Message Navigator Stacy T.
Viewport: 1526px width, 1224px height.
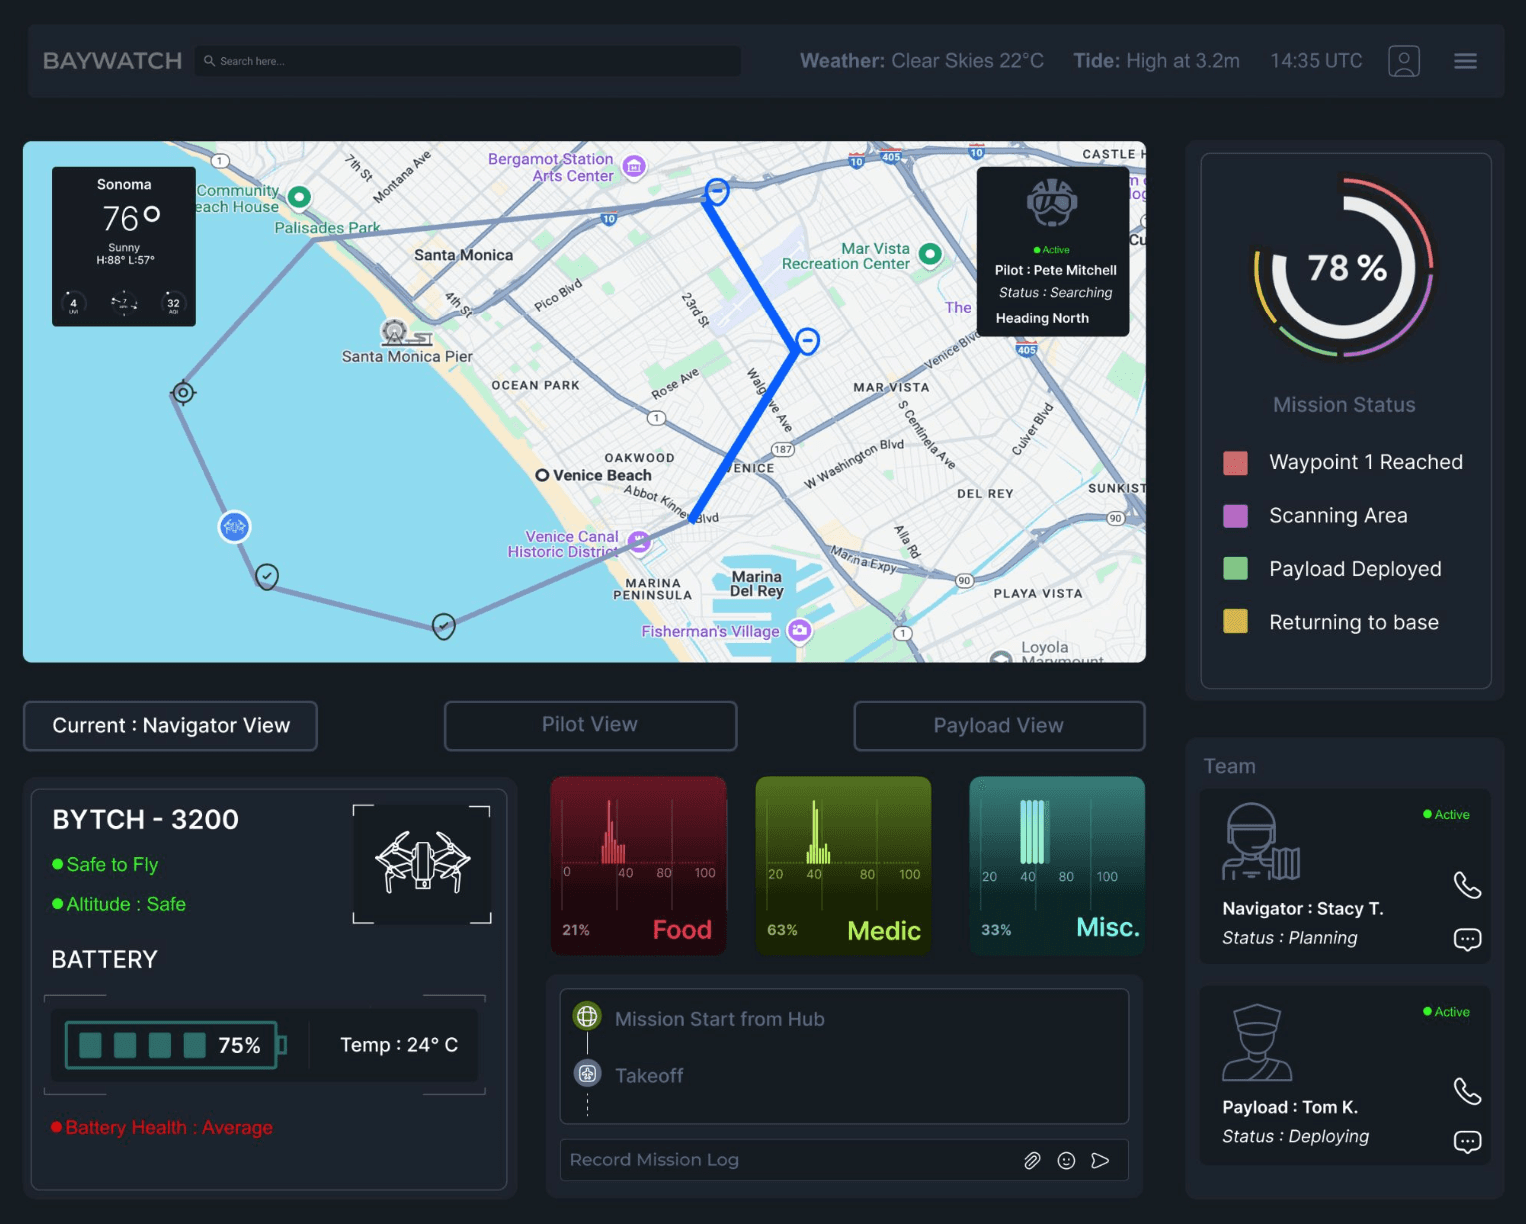click(1467, 939)
